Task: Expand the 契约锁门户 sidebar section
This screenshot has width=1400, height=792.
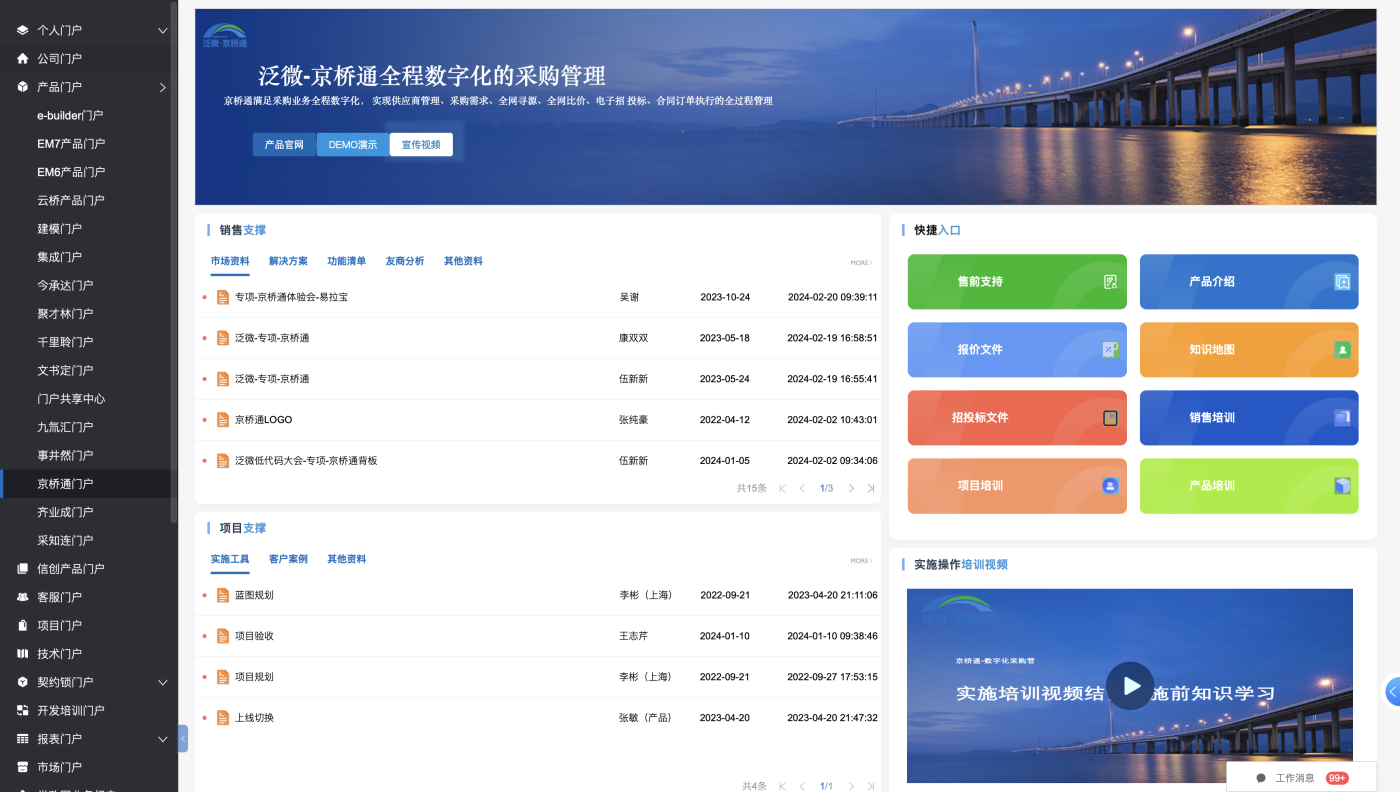Action: pos(163,682)
